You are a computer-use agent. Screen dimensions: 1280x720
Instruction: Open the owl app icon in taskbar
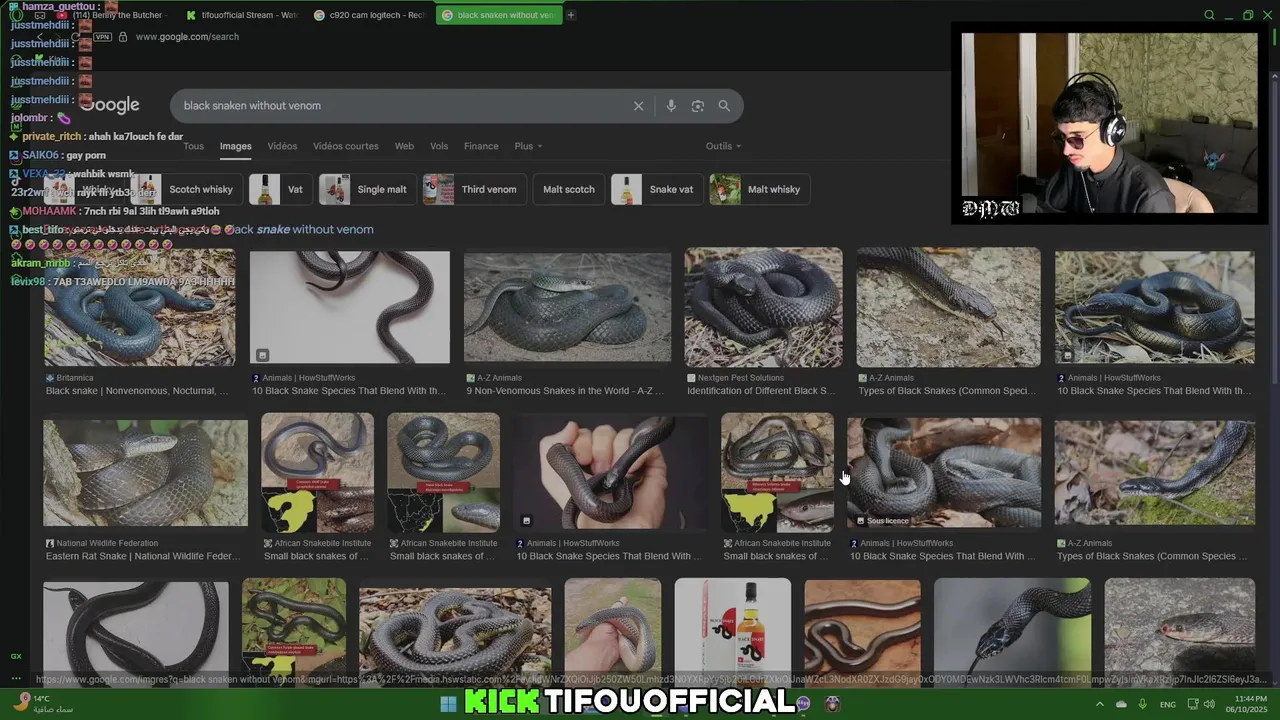pyautogui.click(x=833, y=704)
